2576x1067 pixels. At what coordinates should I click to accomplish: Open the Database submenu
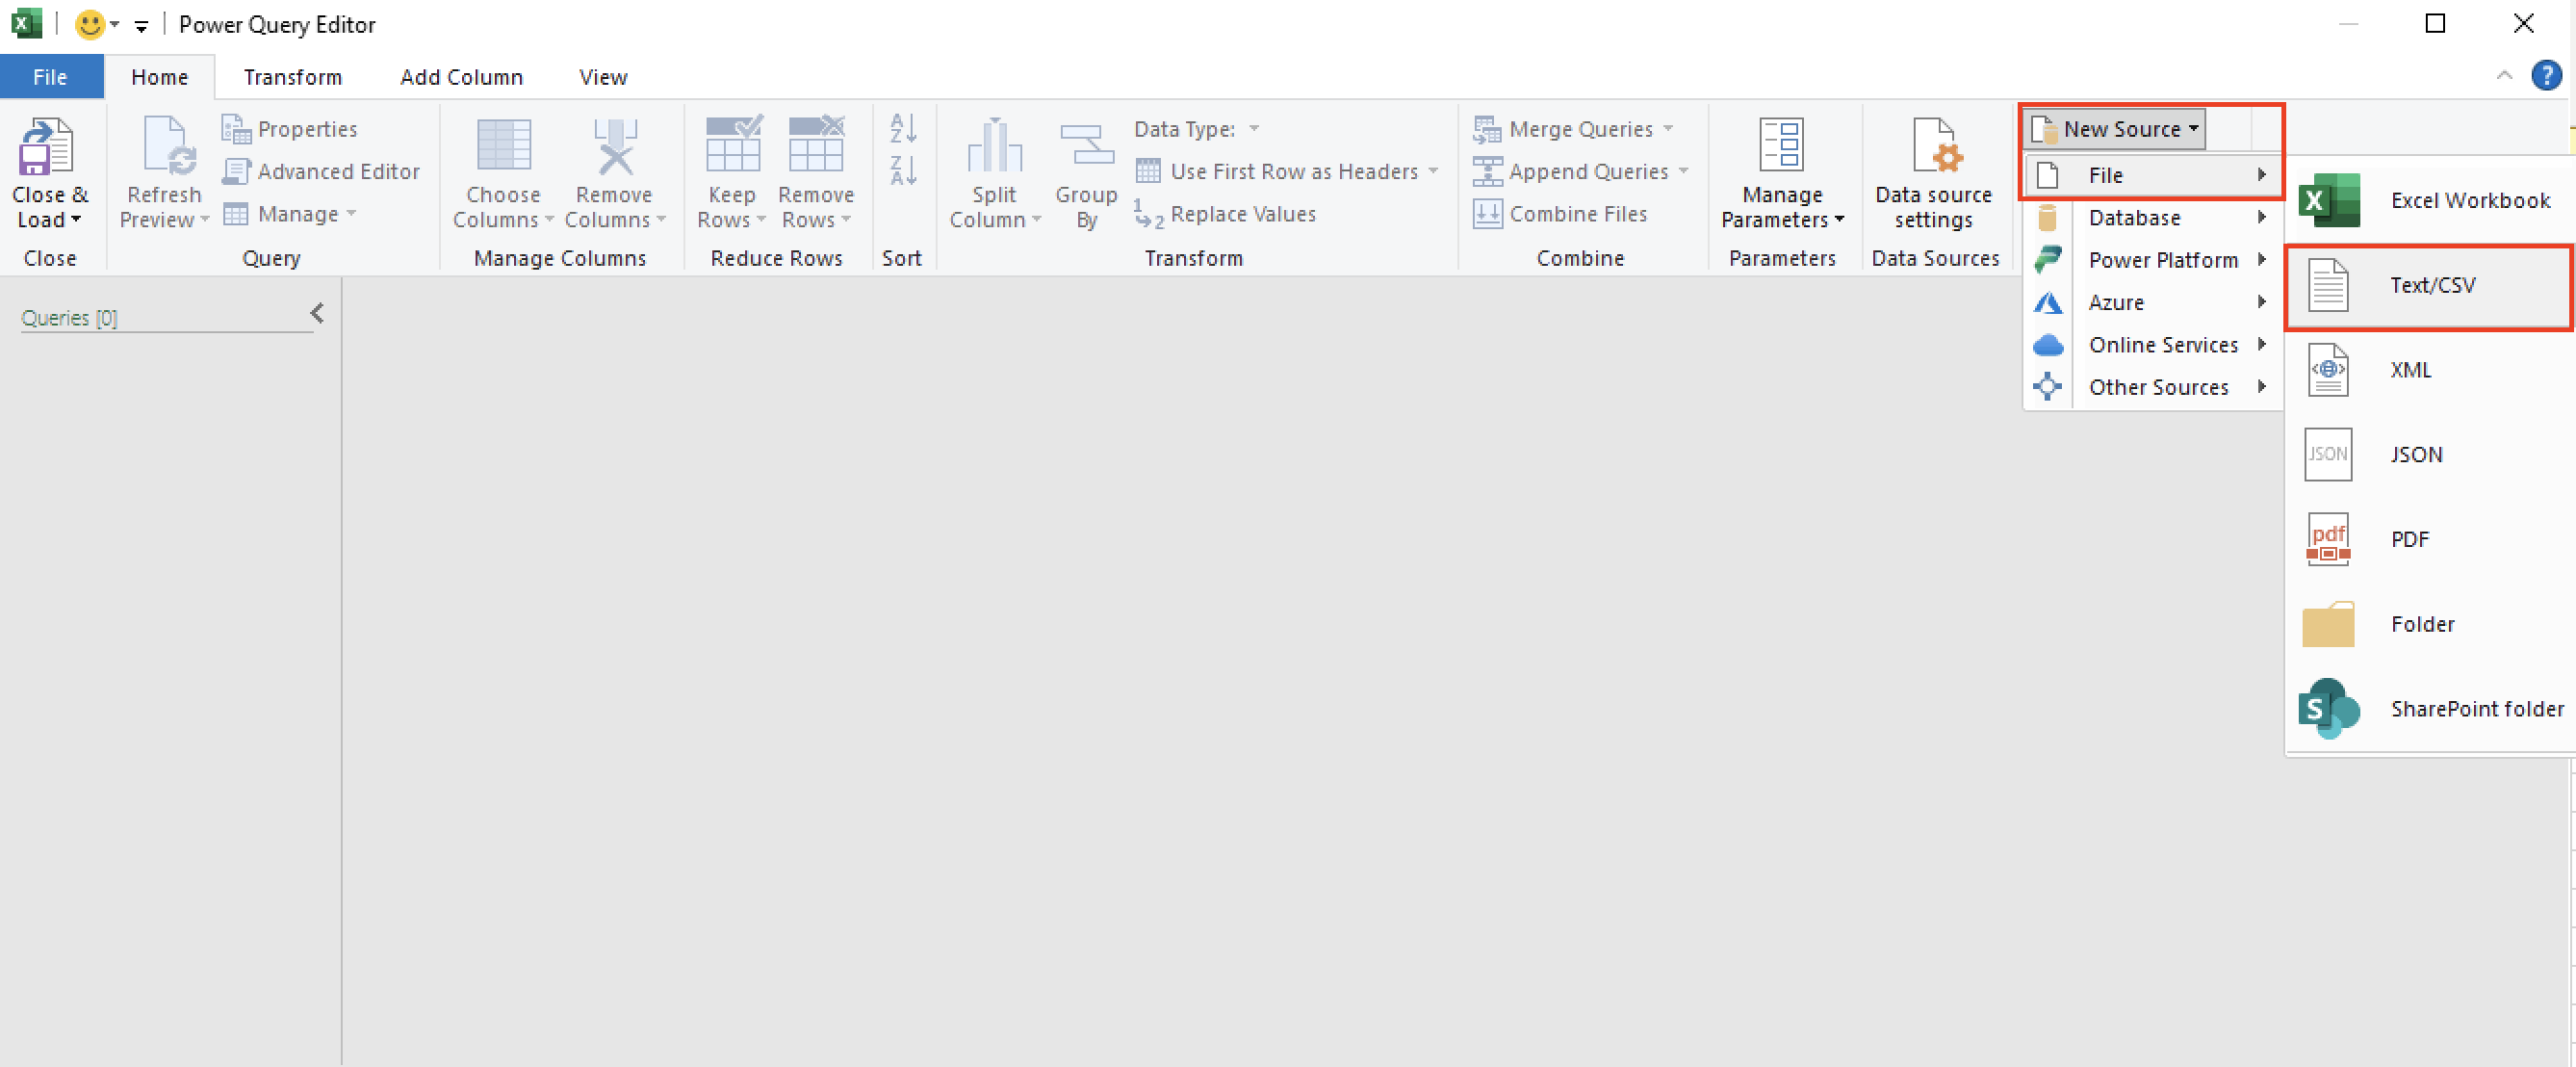(2152, 218)
